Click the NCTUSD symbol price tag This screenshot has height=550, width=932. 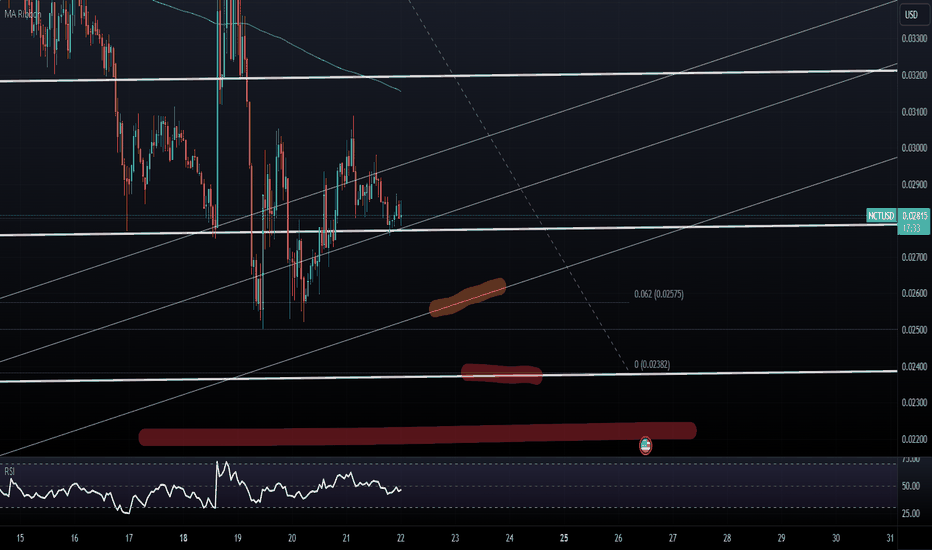(881, 215)
